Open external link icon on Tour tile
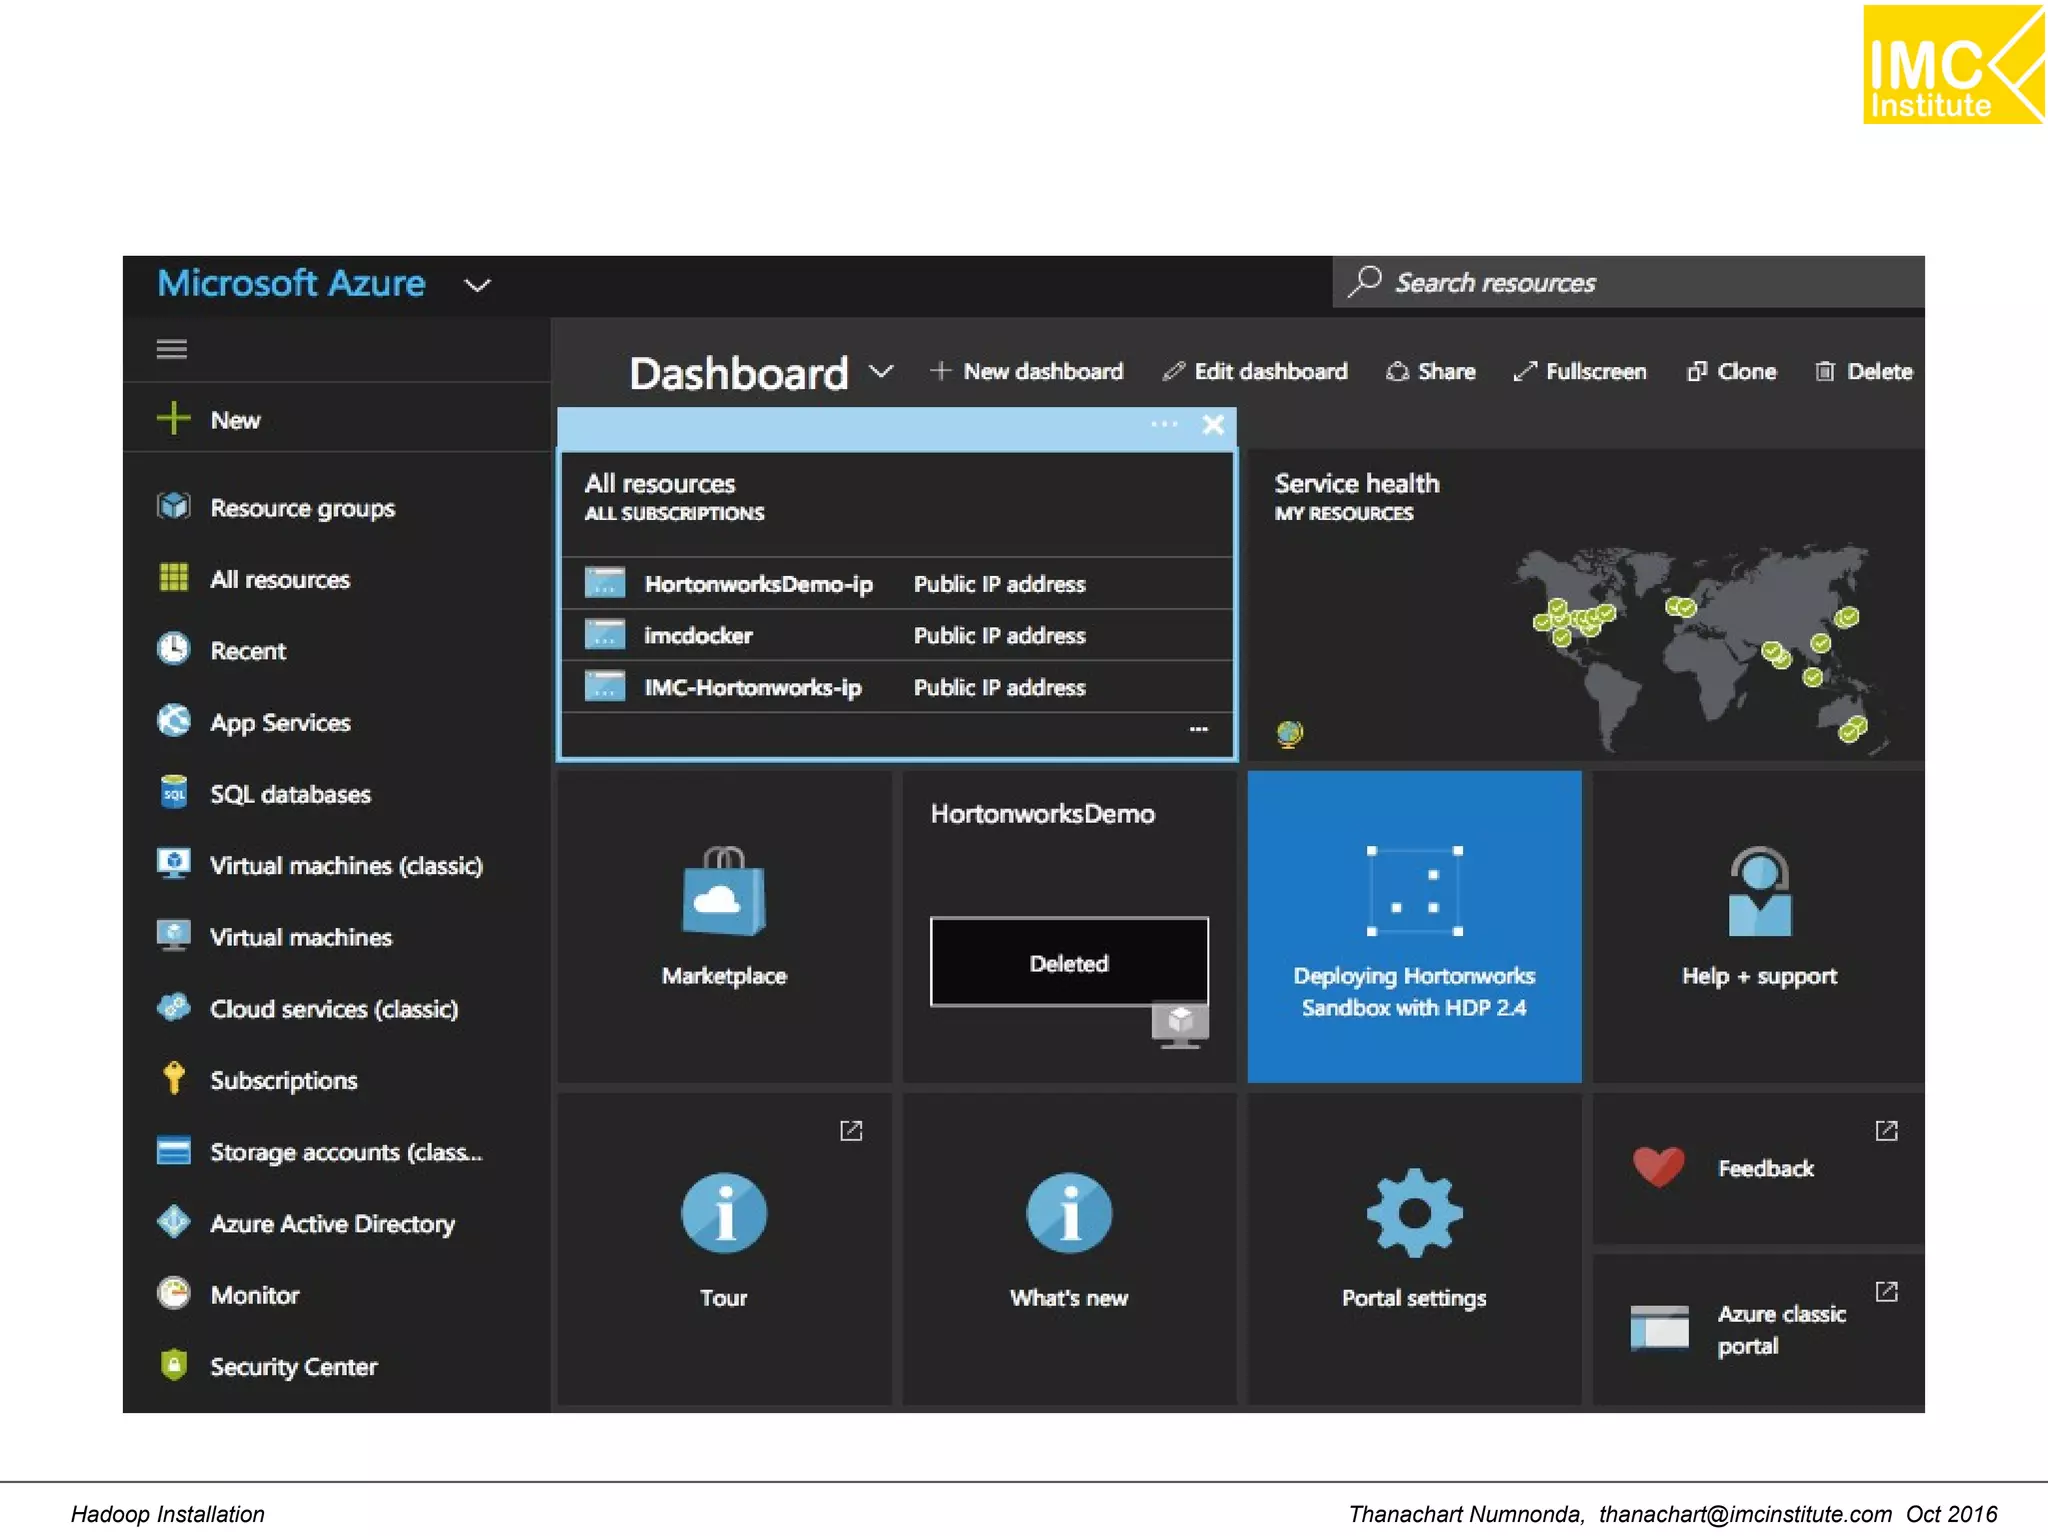The height and width of the screenshot is (1536, 2048). click(851, 1131)
